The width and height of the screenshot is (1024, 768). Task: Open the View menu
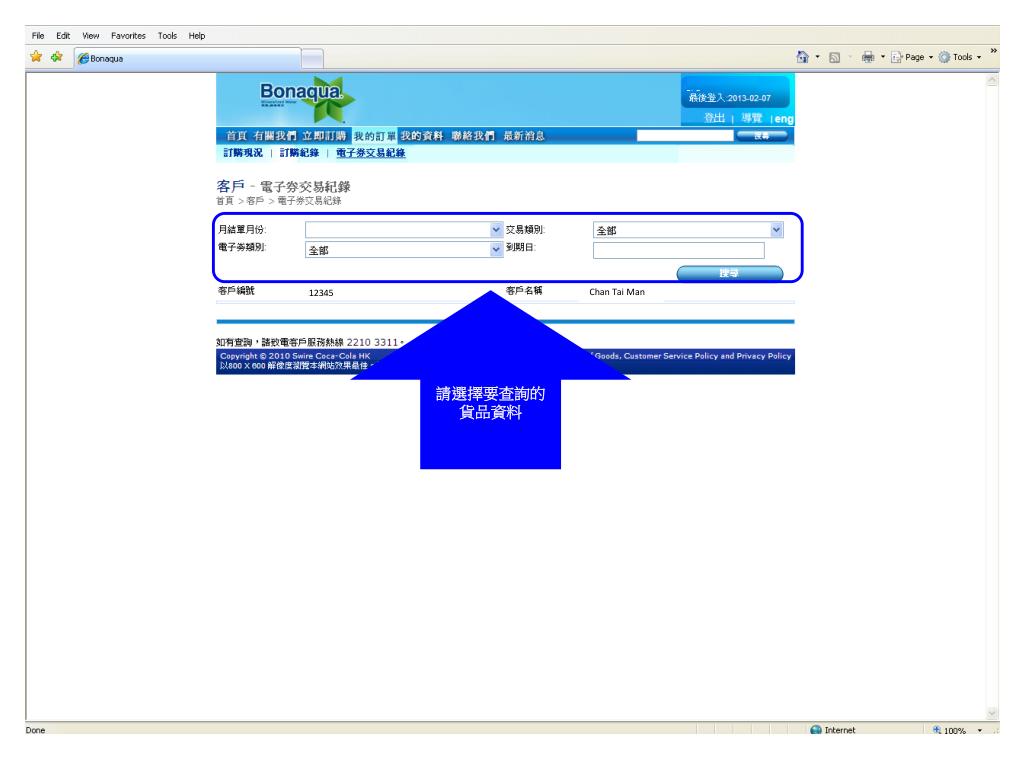pyautogui.click(x=91, y=36)
